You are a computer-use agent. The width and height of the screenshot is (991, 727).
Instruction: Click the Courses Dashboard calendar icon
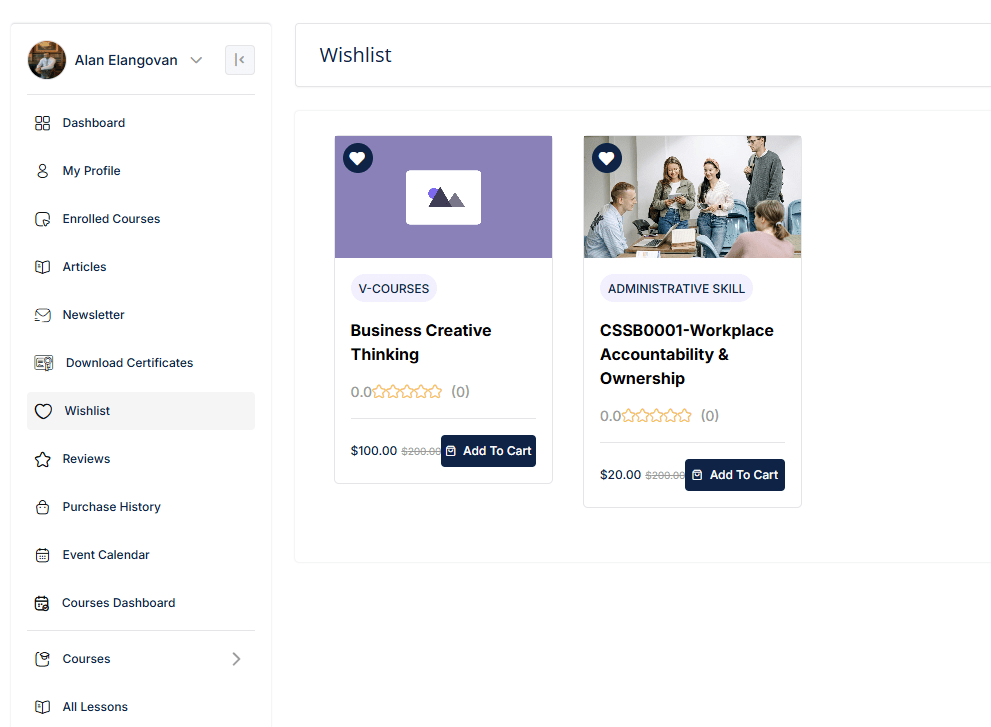[x=42, y=603]
